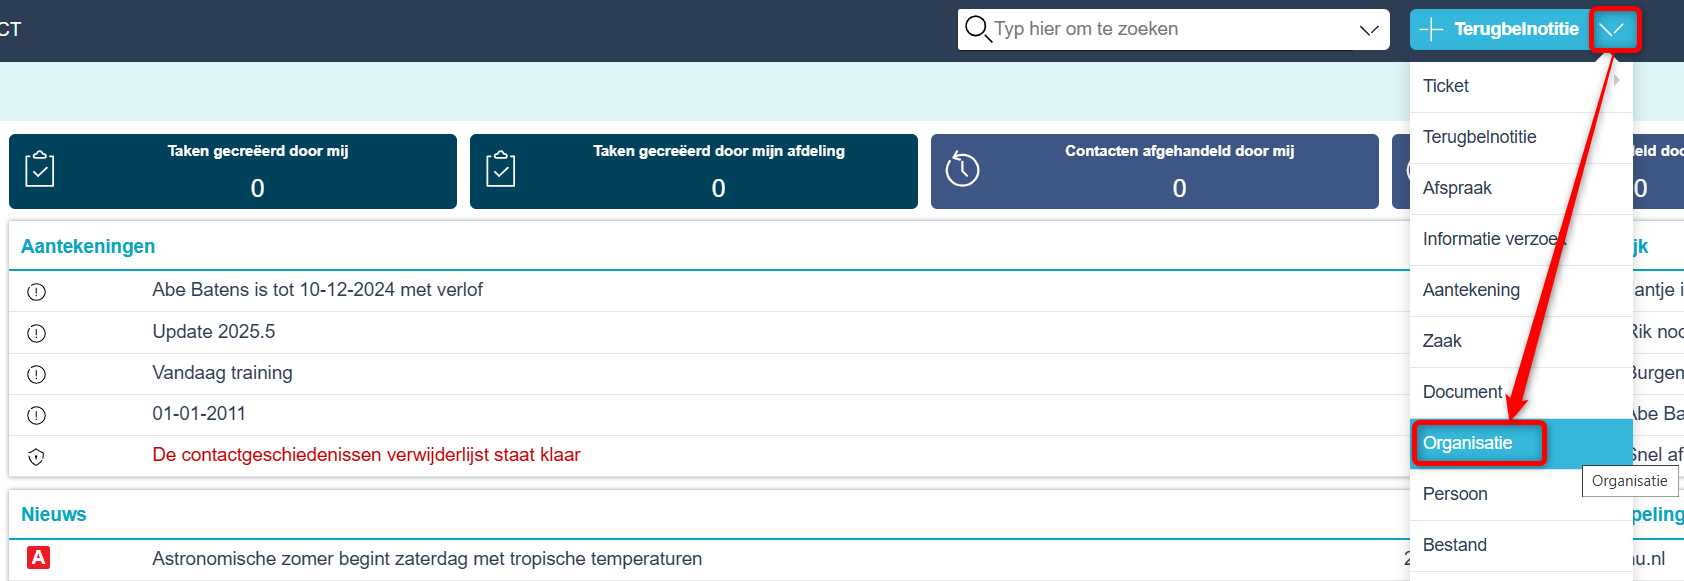Open Astronomische zomer news article
The height and width of the screenshot is (581, 1684).
click(427, 559)
